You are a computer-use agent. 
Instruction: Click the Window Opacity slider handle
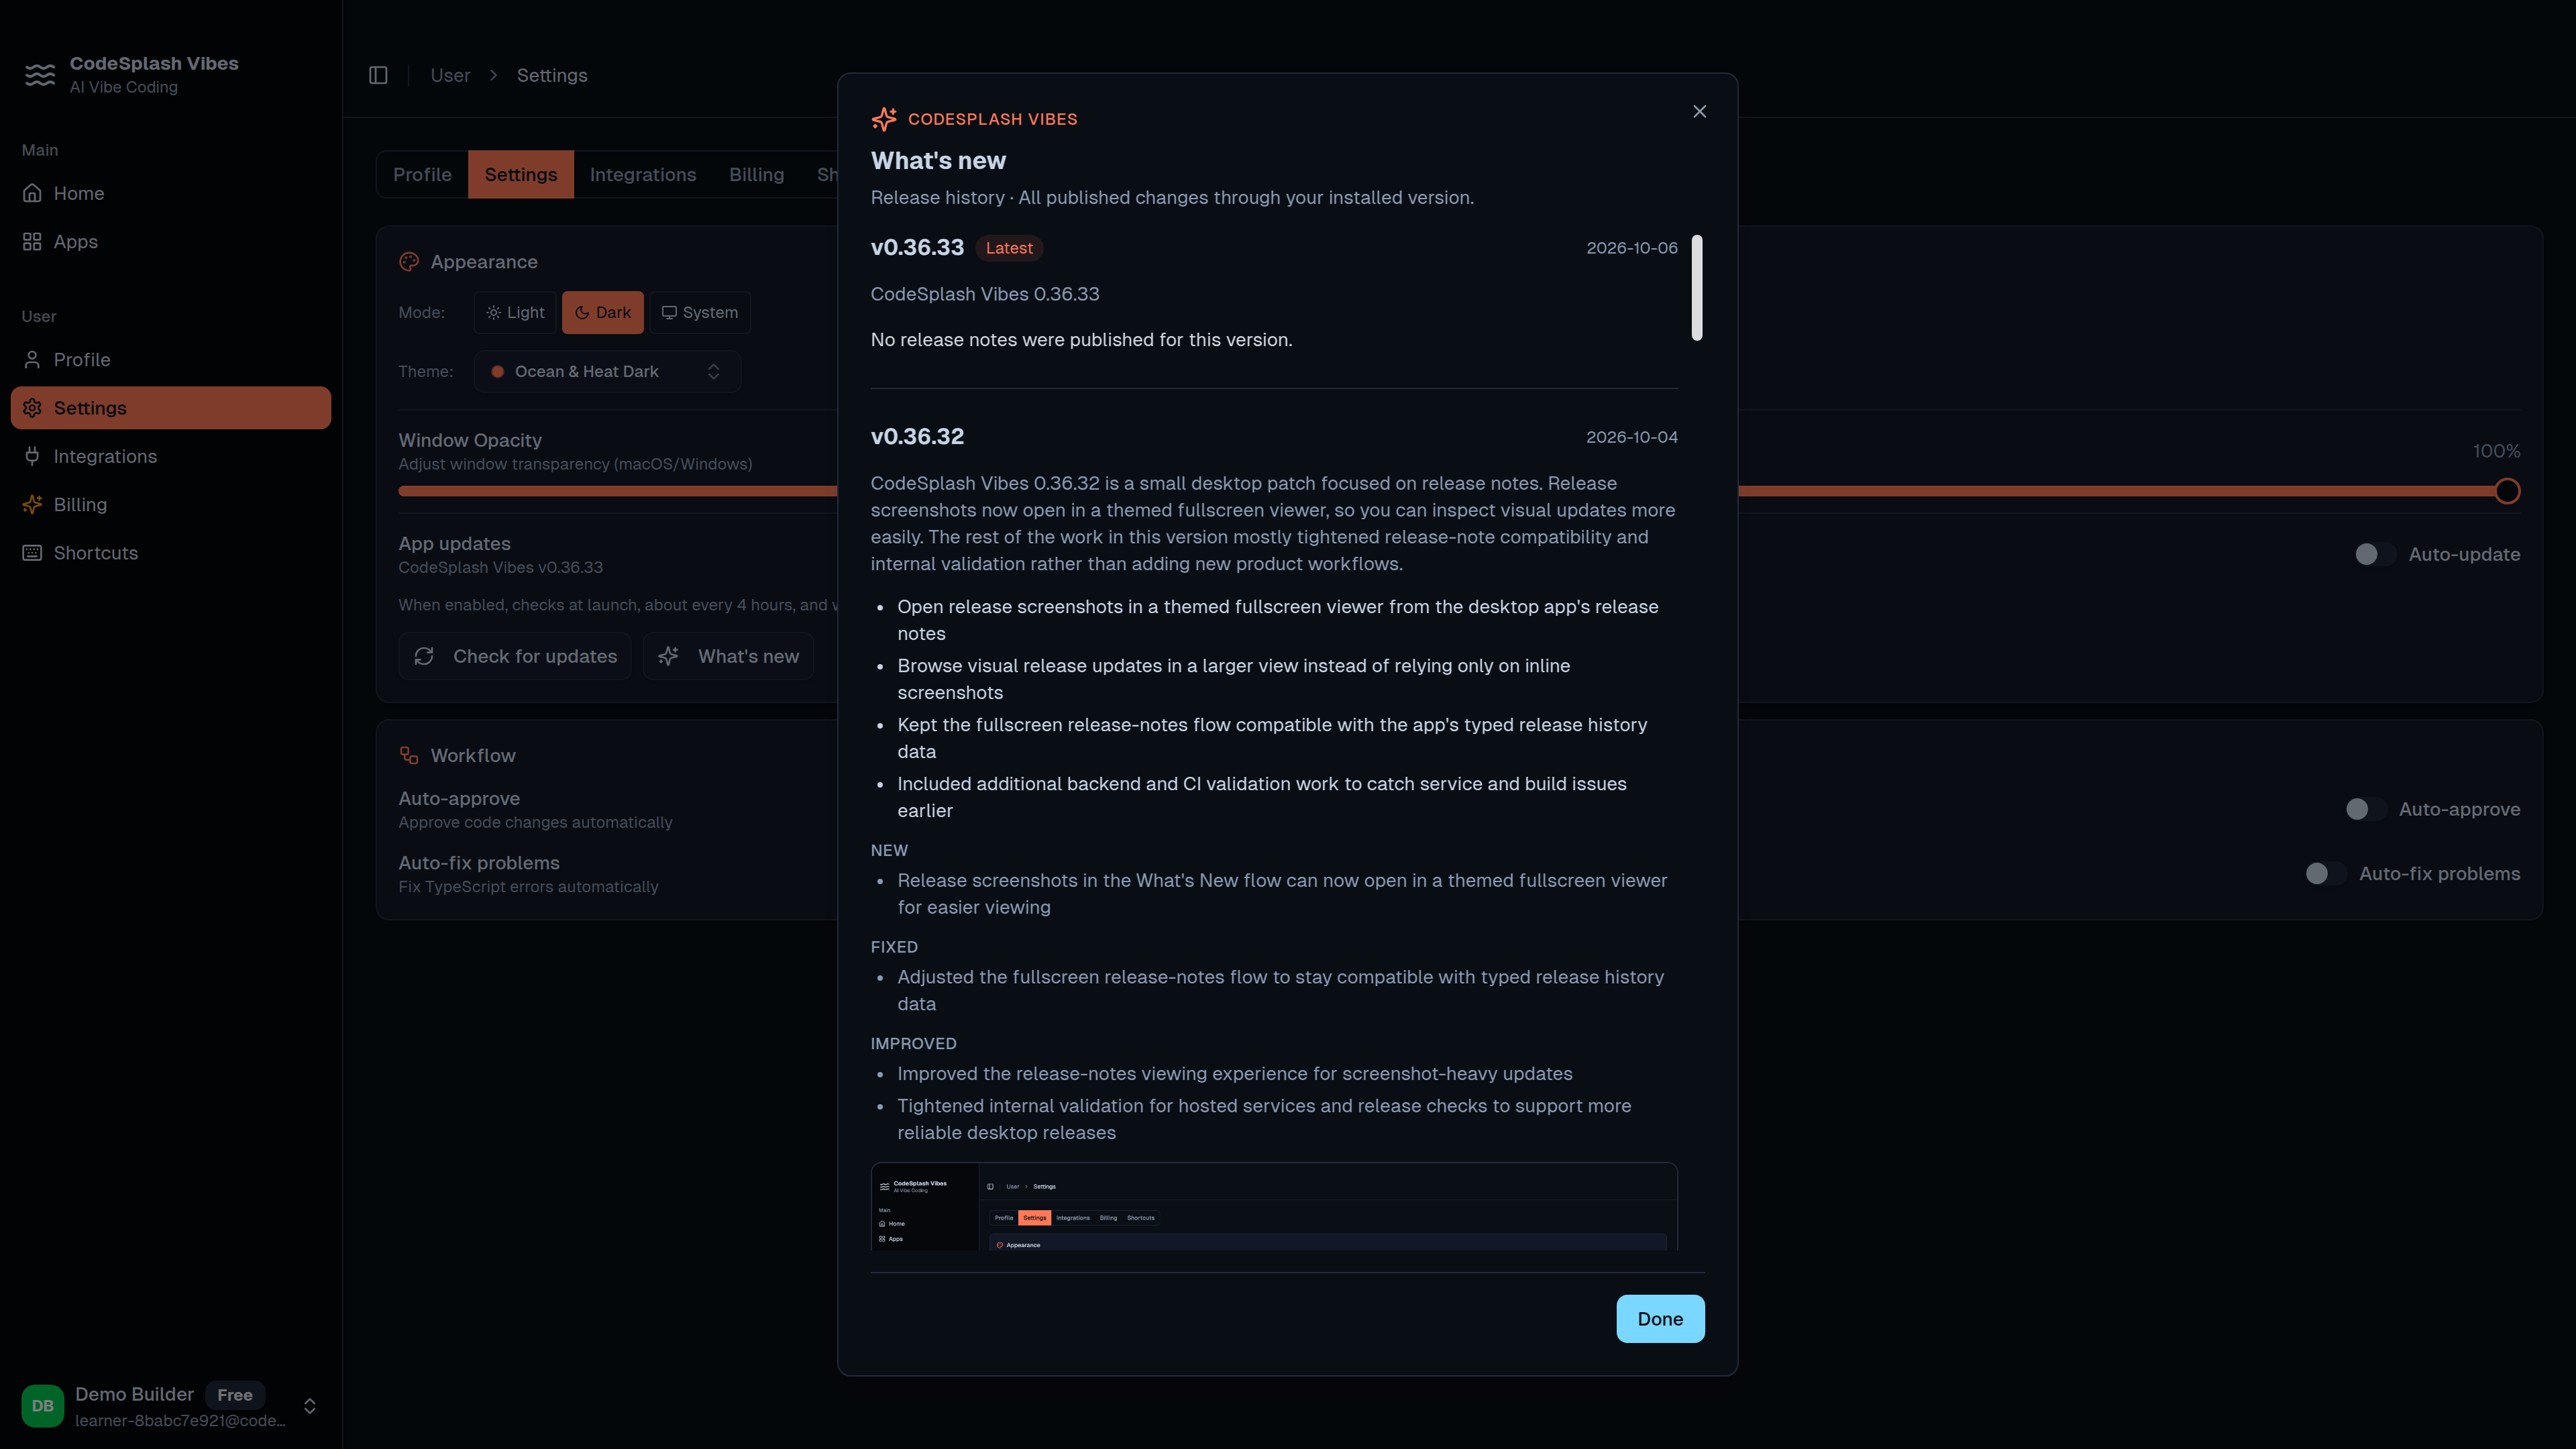pyautogui.click(x=2506, y=491)
